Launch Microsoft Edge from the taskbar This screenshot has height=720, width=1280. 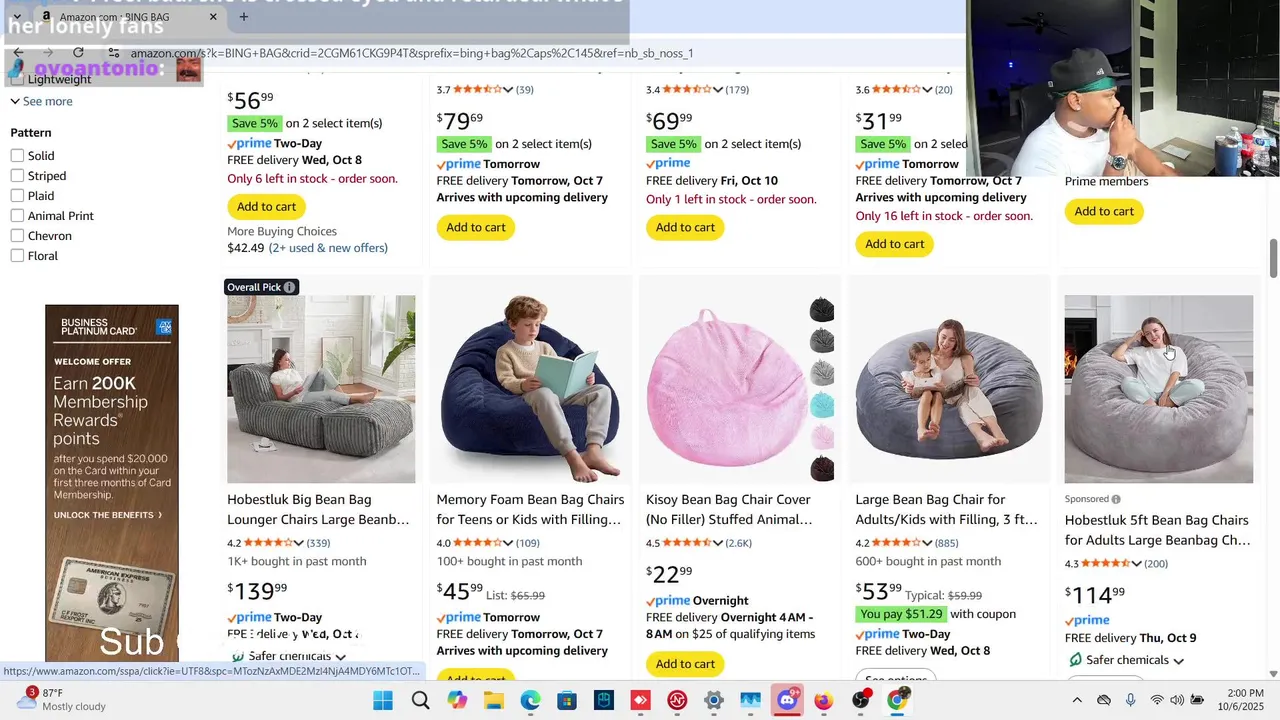click(530, 700)
